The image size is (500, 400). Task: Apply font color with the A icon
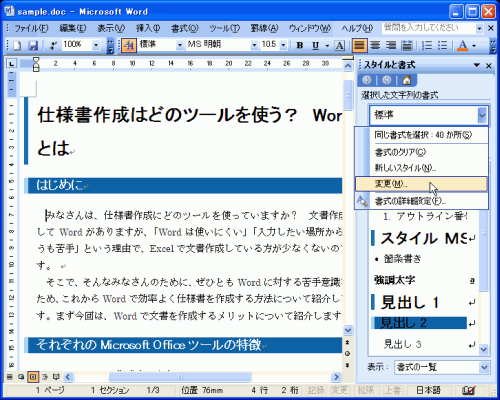click(x=463, y=45)
